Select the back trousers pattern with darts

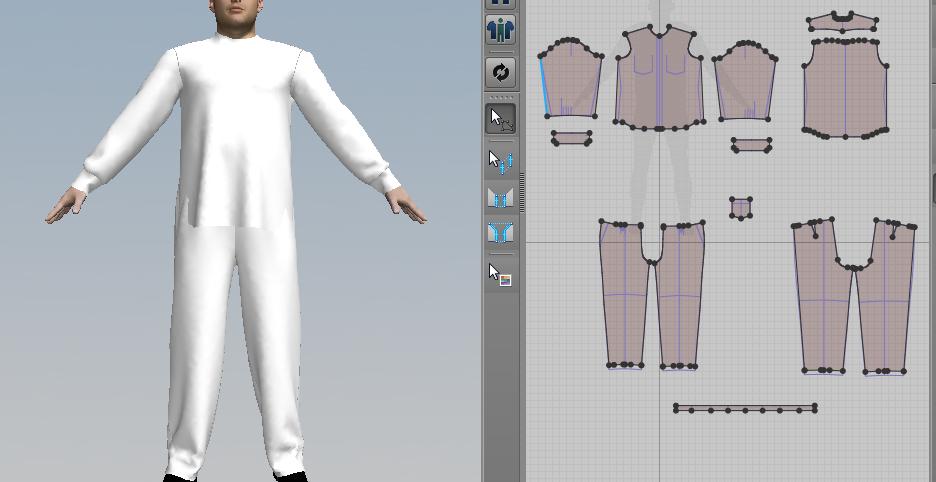(854, 297)
